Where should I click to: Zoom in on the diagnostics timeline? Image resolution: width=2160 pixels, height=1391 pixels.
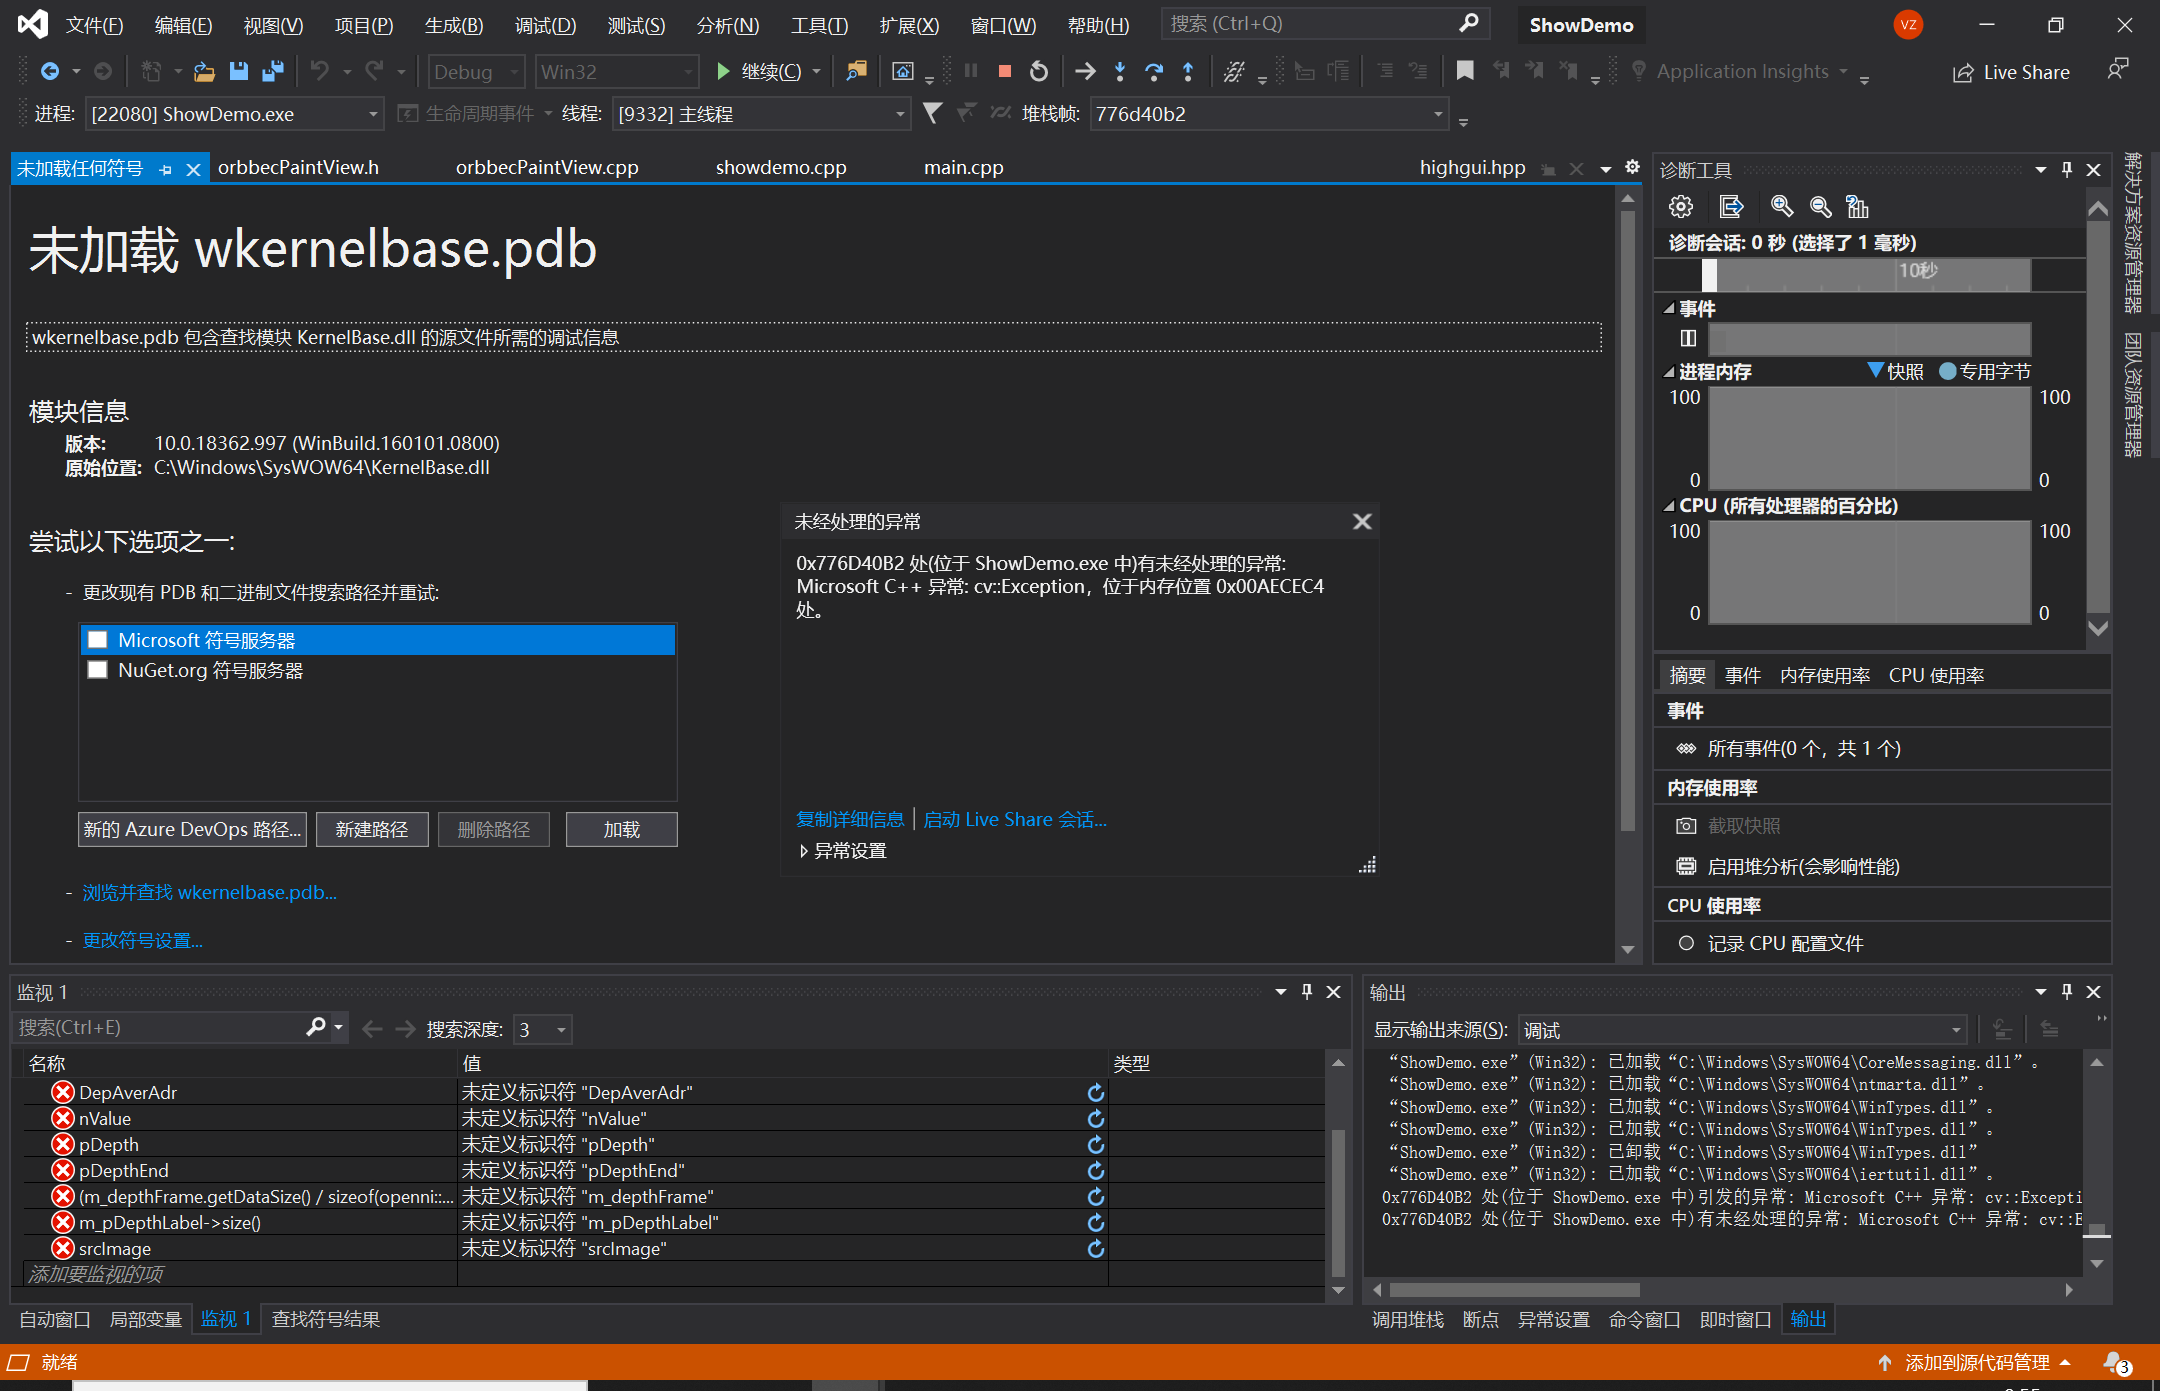[1781, 206]
